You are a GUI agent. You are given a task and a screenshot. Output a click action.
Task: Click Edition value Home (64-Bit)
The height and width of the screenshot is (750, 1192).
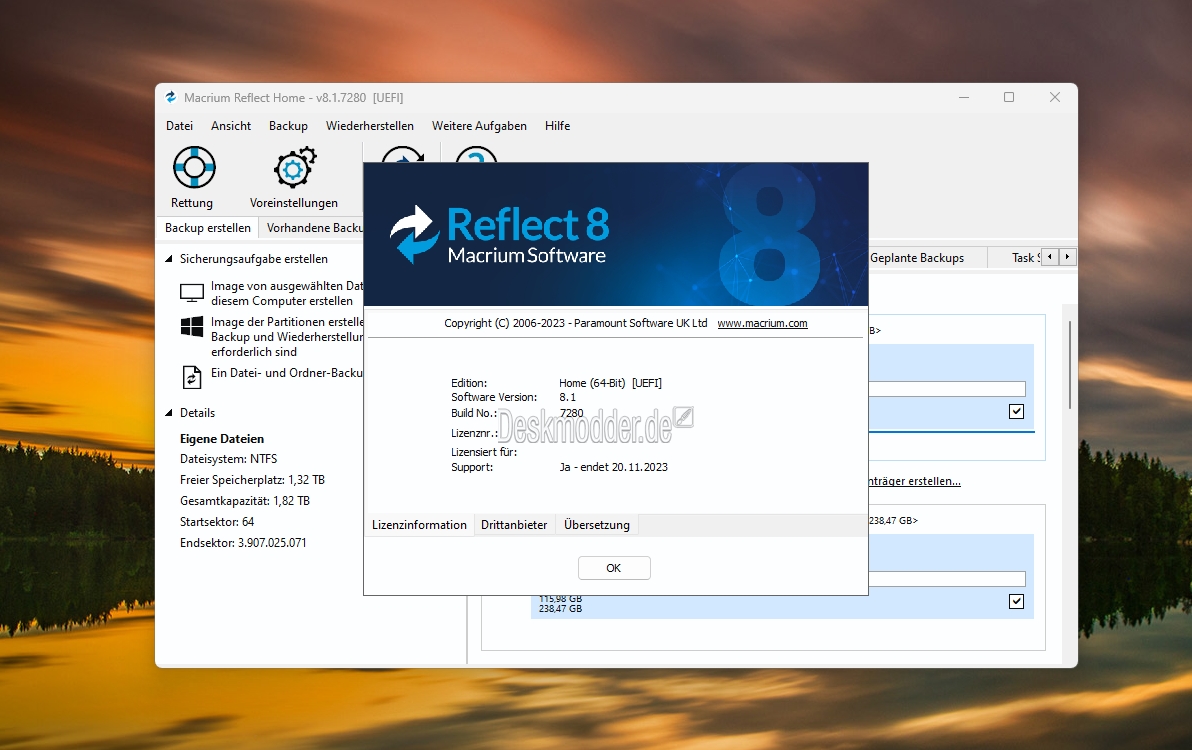pyautogui.click(x=610, y=383)
